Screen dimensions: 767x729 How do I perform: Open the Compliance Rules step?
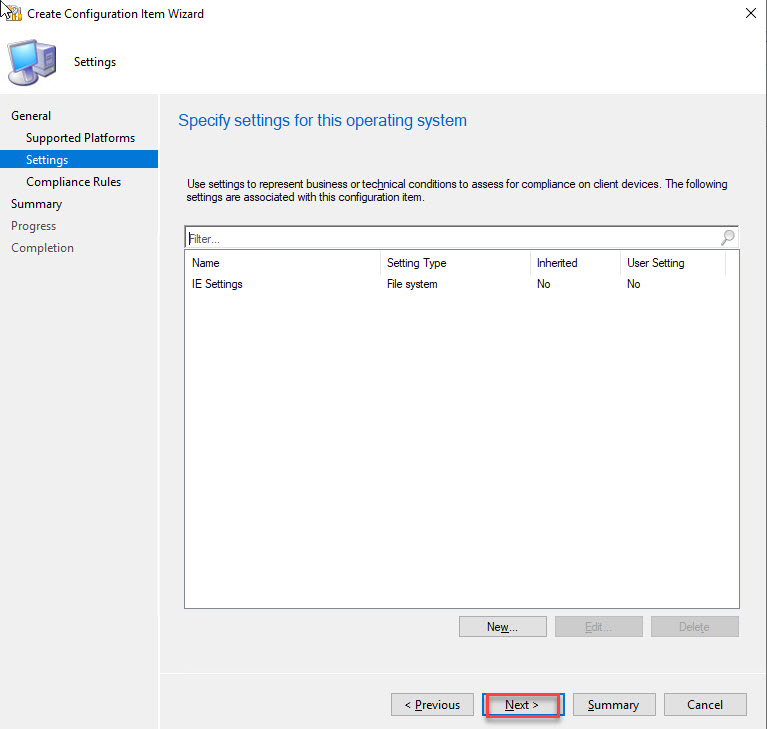coord(73,182)
